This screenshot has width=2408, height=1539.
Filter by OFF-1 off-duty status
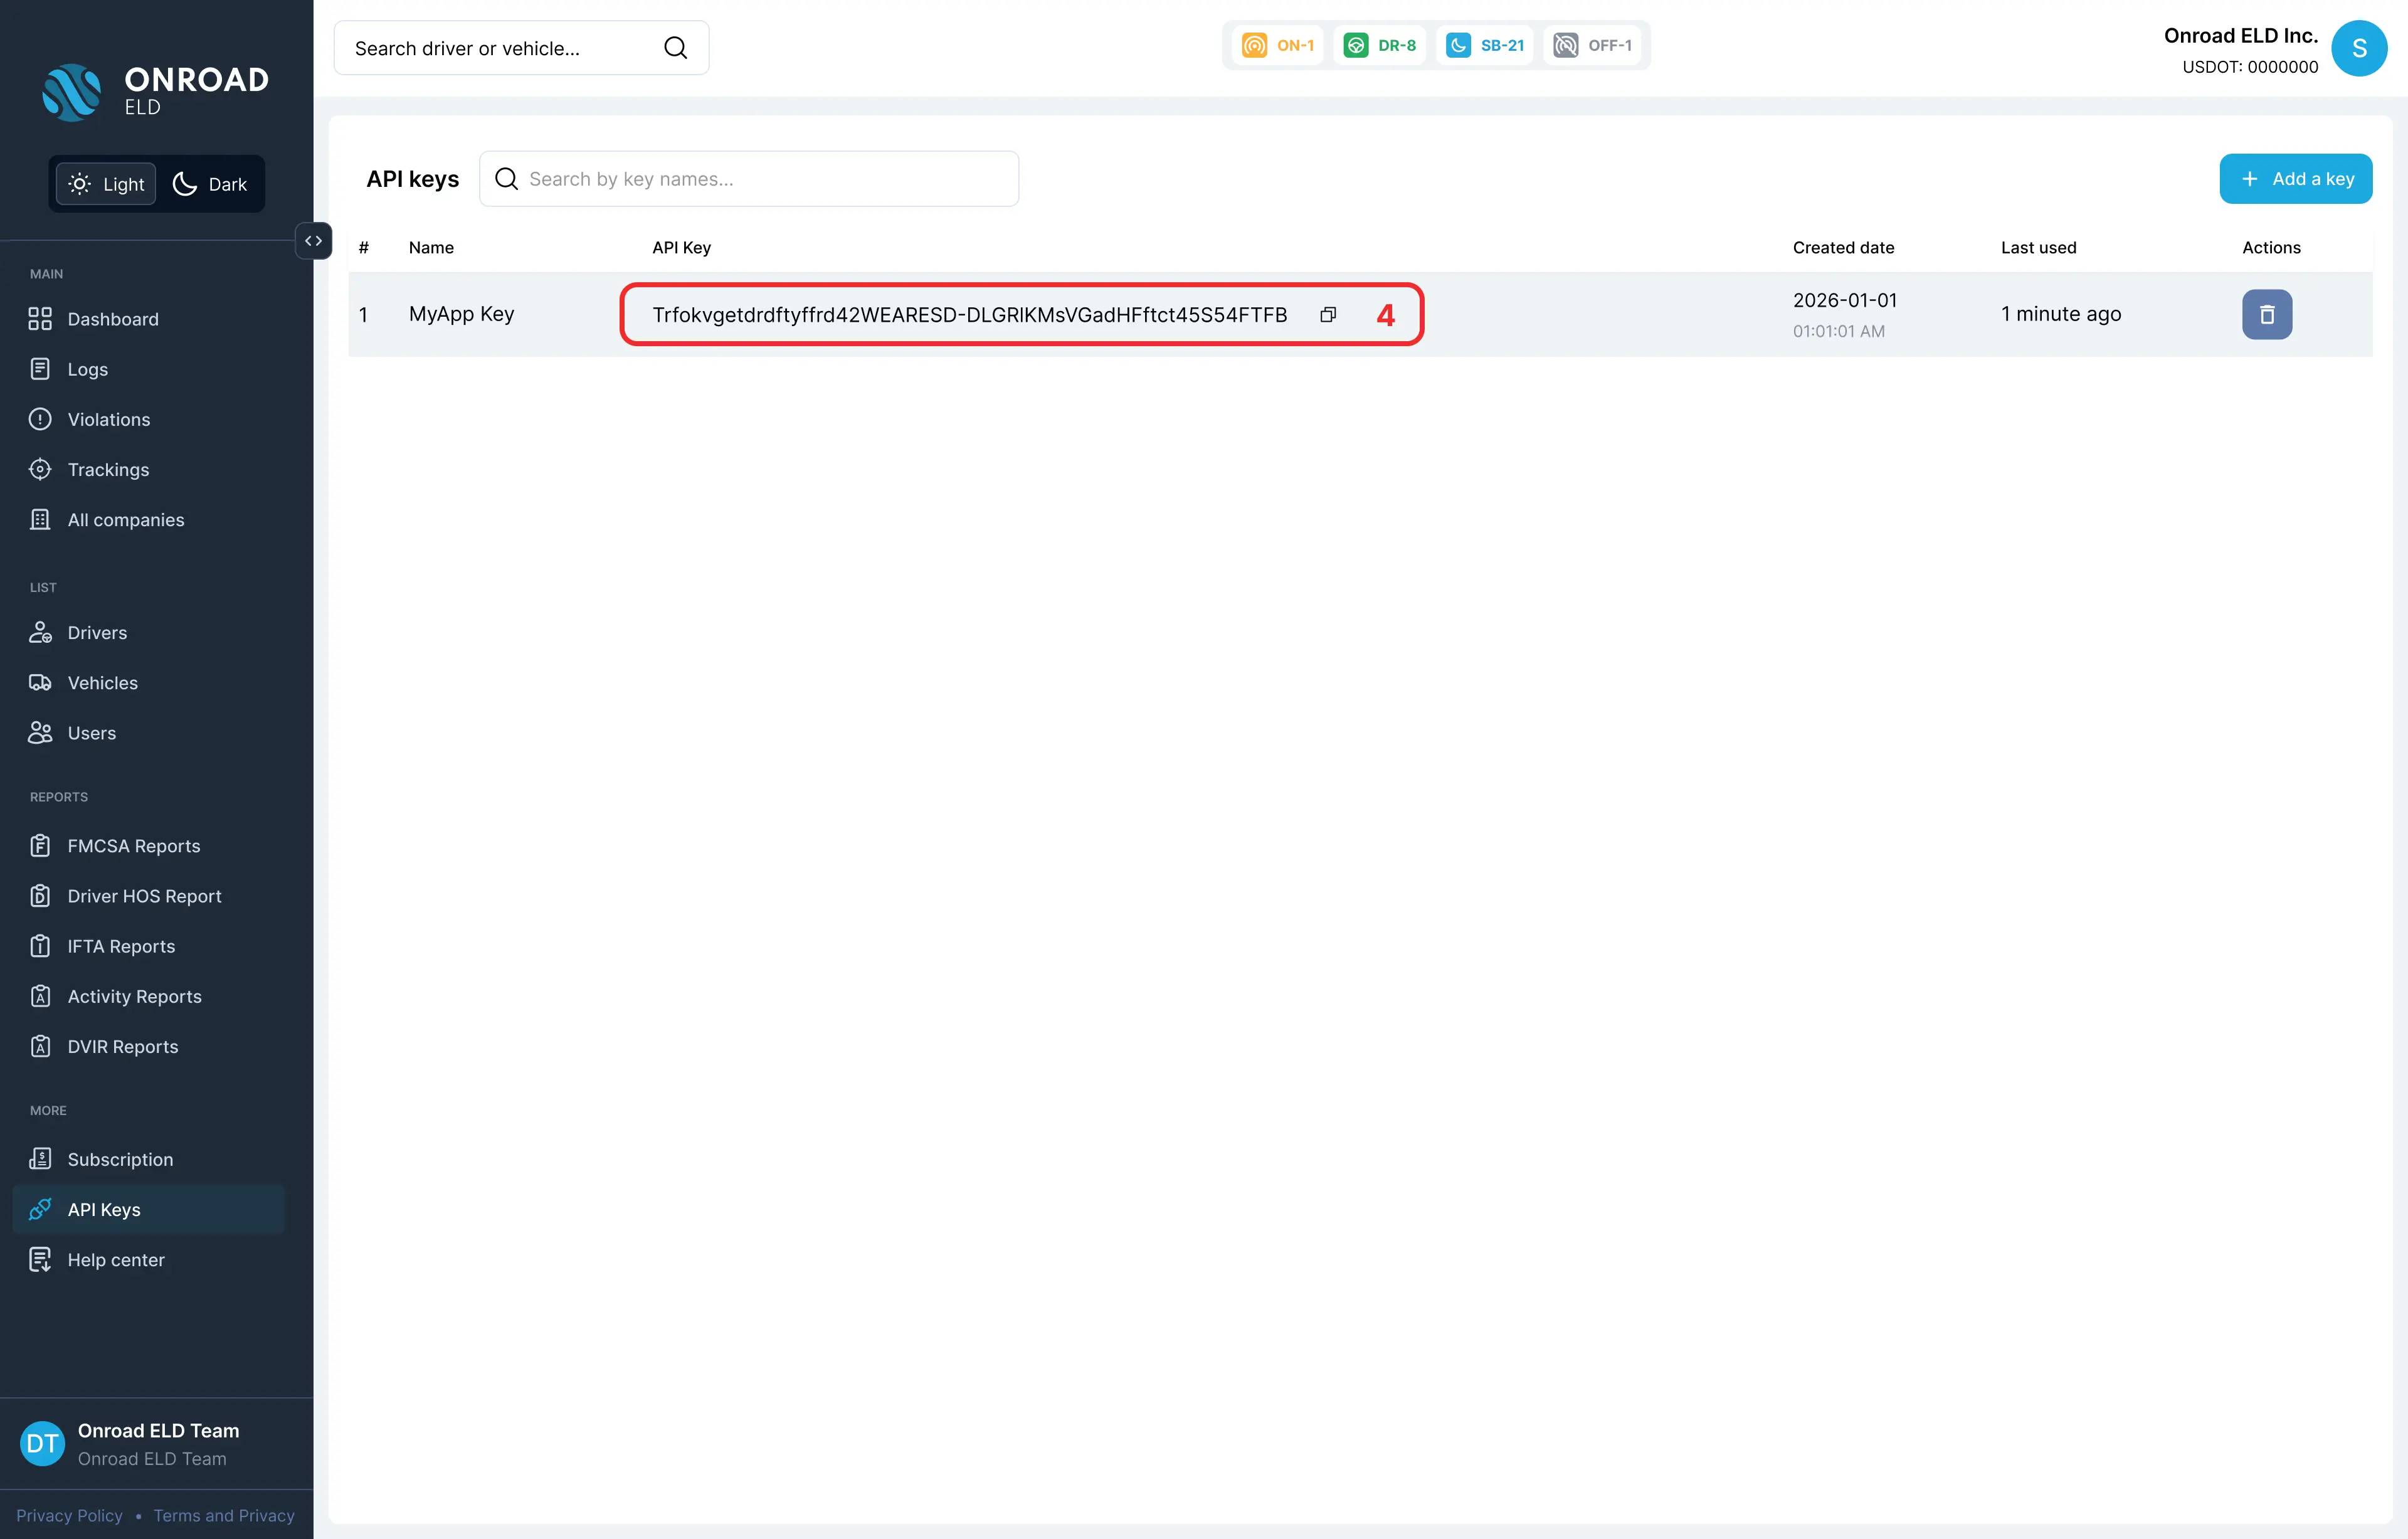tap(1593, 45)
